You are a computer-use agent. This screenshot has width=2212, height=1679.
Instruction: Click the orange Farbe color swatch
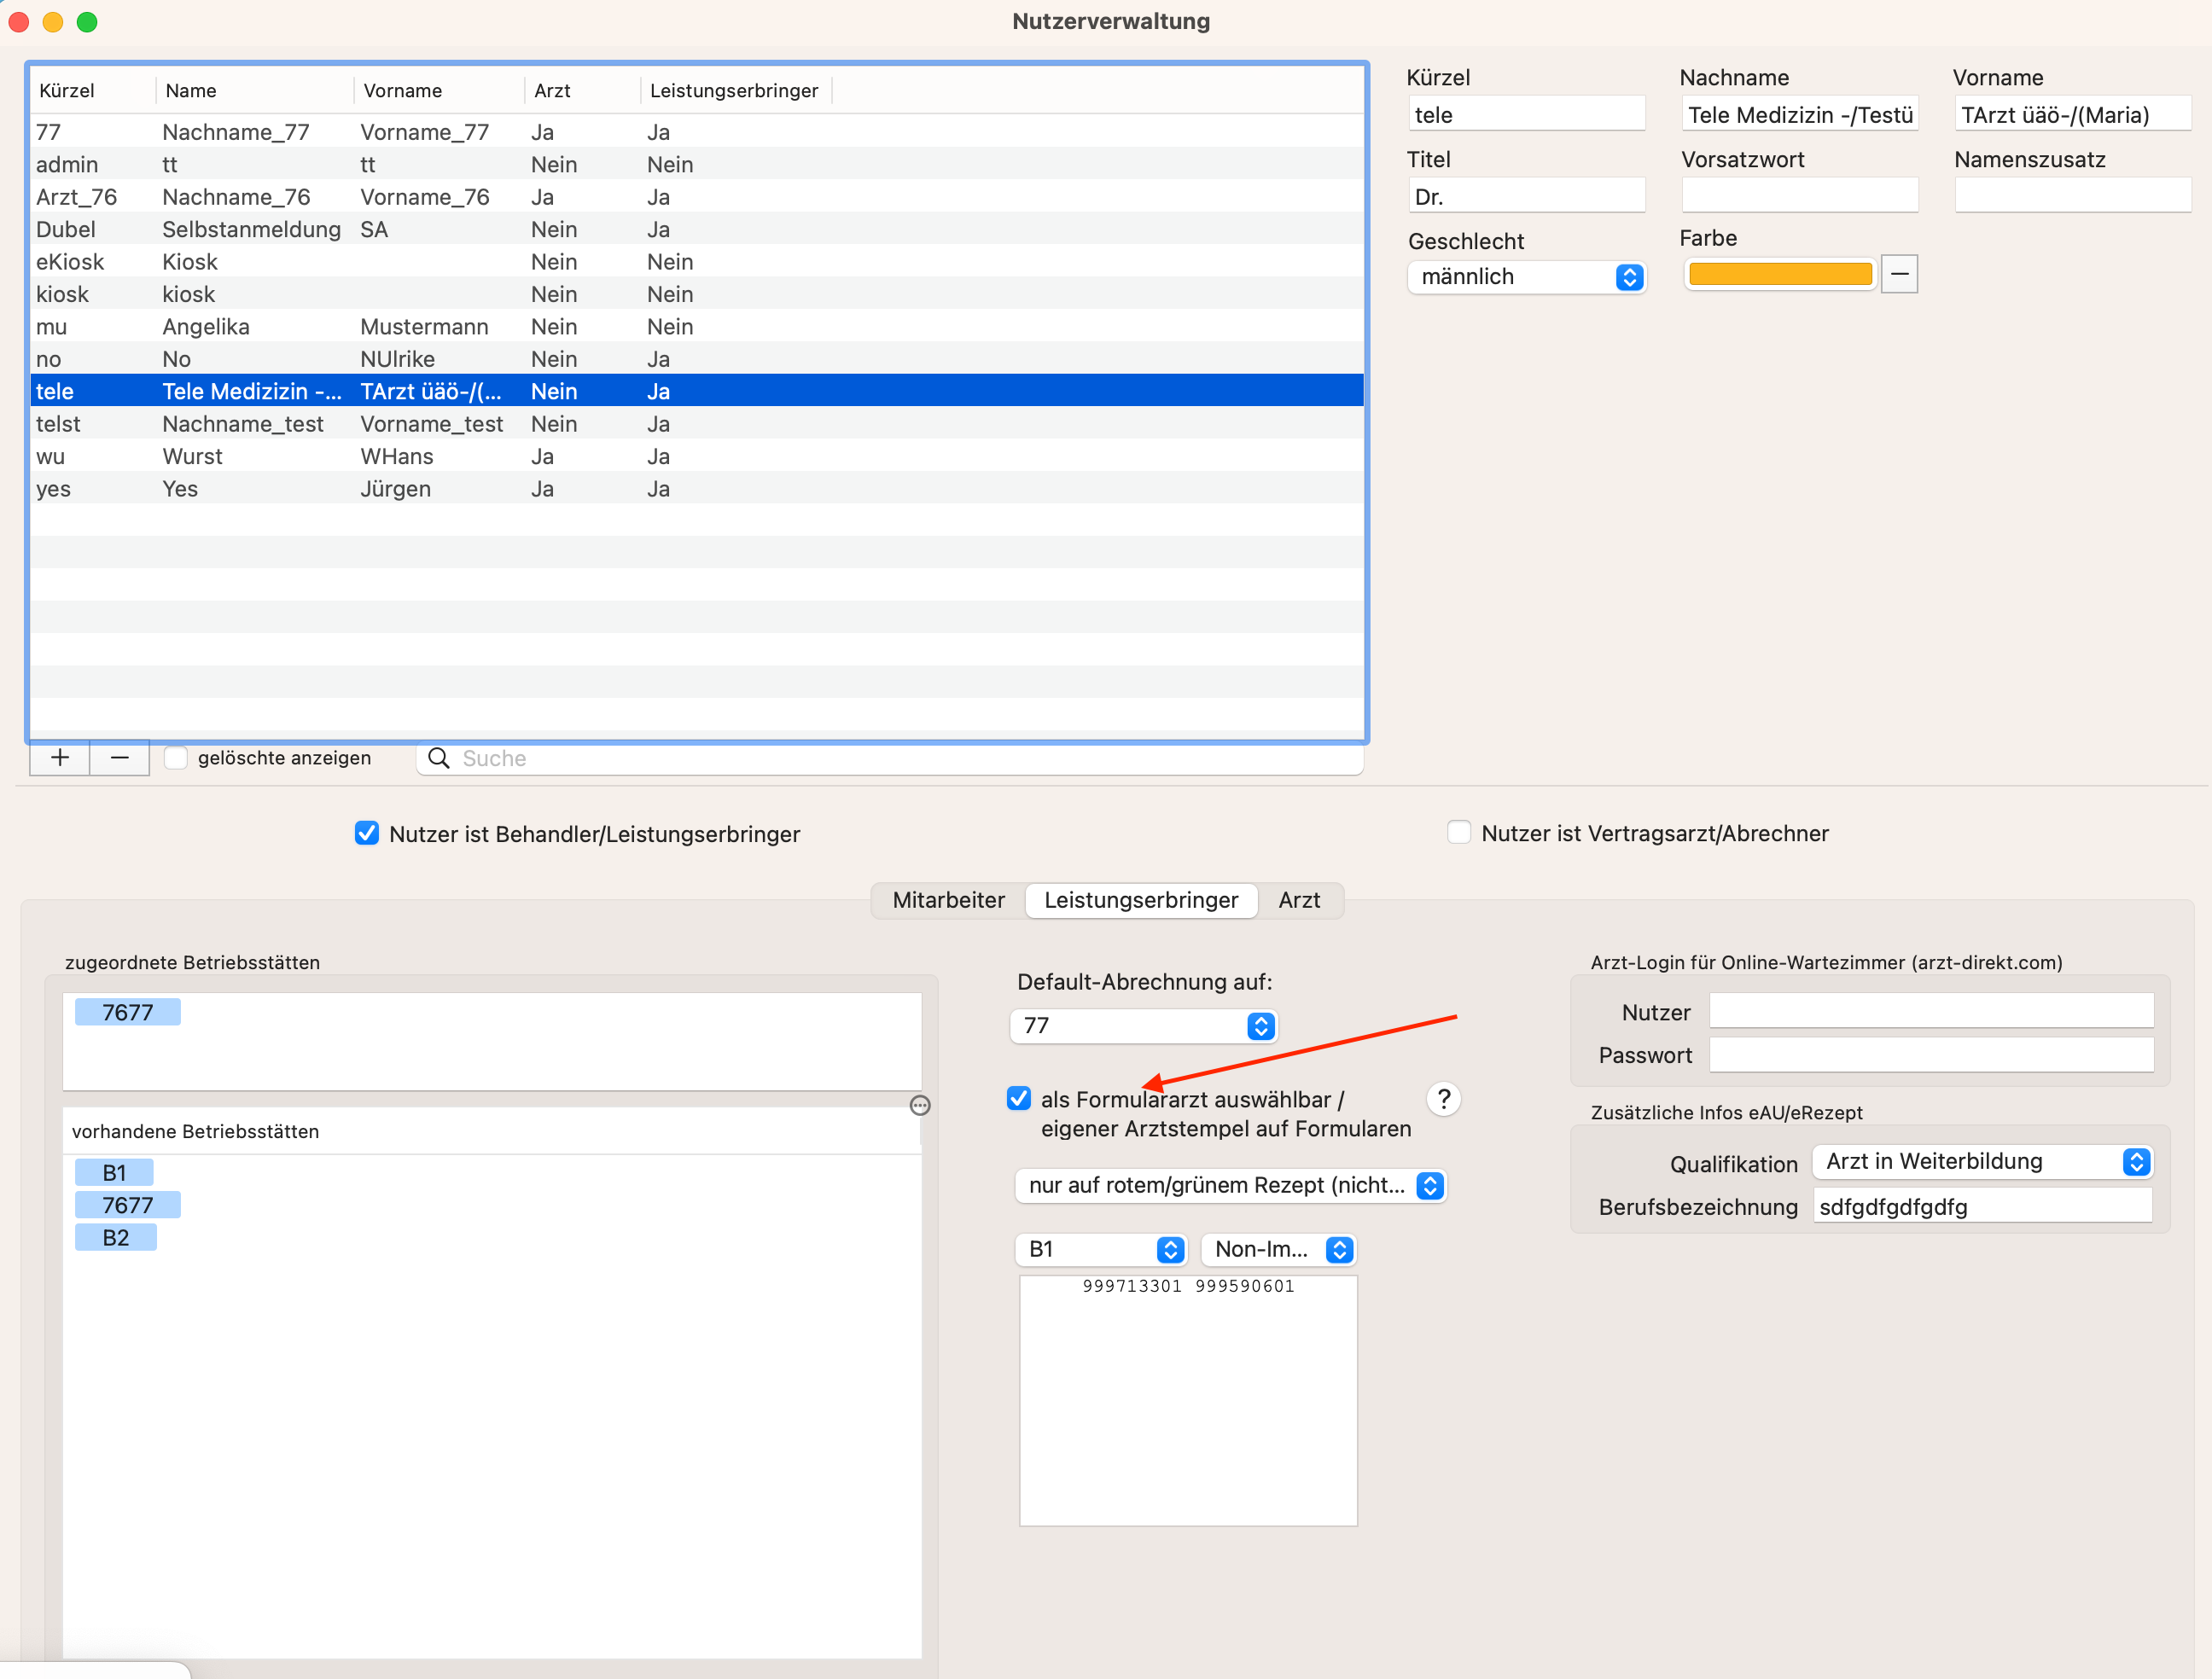coord(1780,274)
